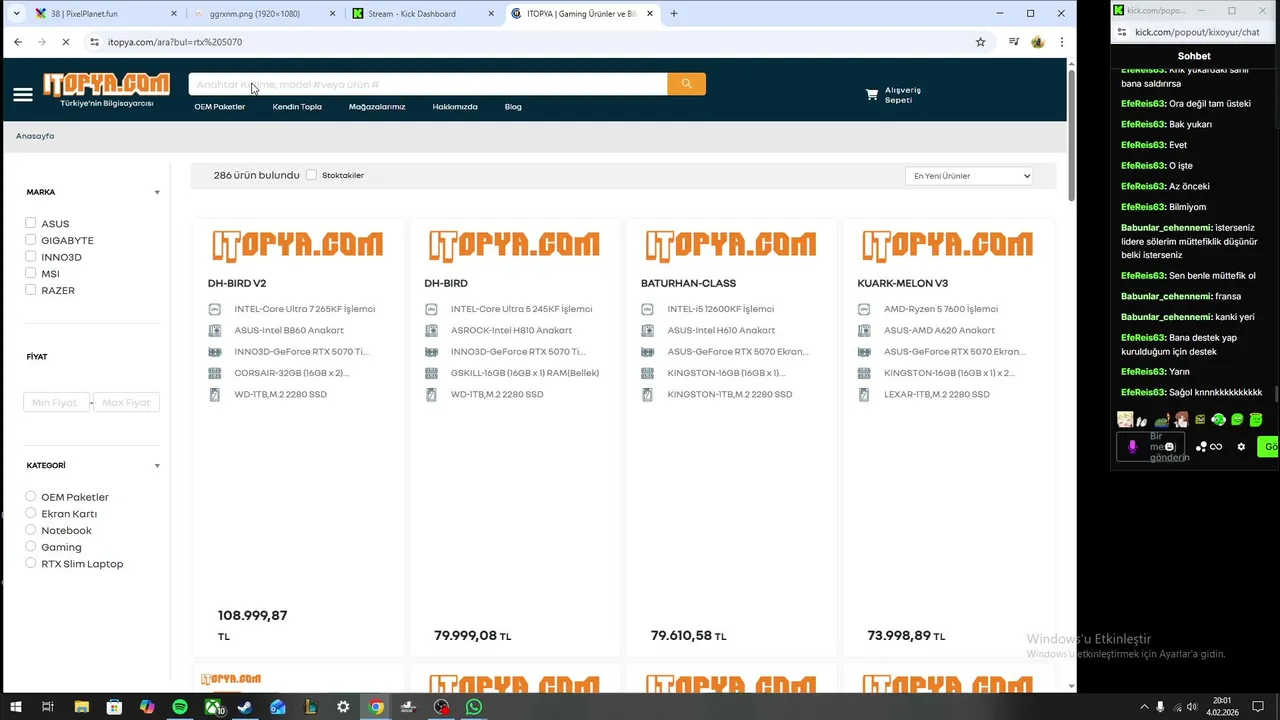Stop loading the page with X button
Viewport: 1280px width, 720px height.
point(65,42)
